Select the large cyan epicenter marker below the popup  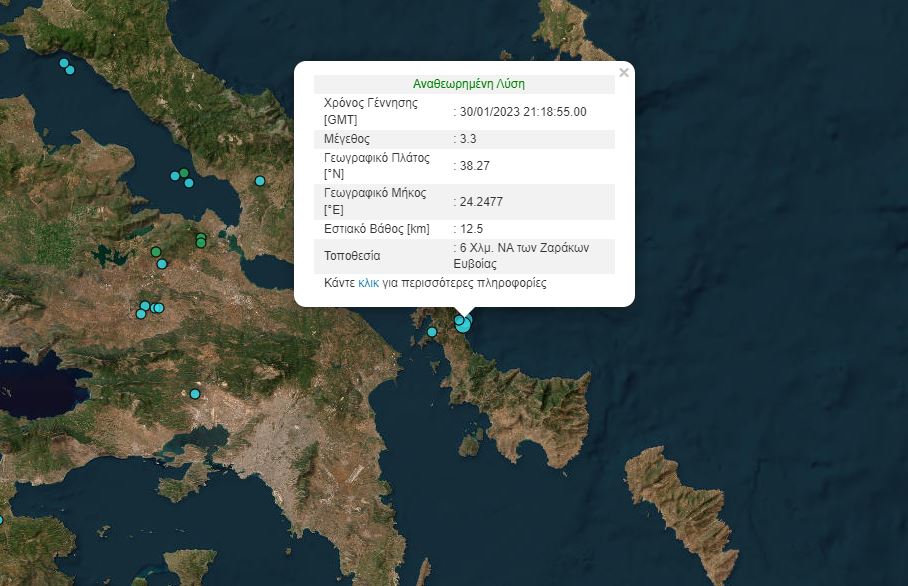pyautogui.click(x=463, y=325)
